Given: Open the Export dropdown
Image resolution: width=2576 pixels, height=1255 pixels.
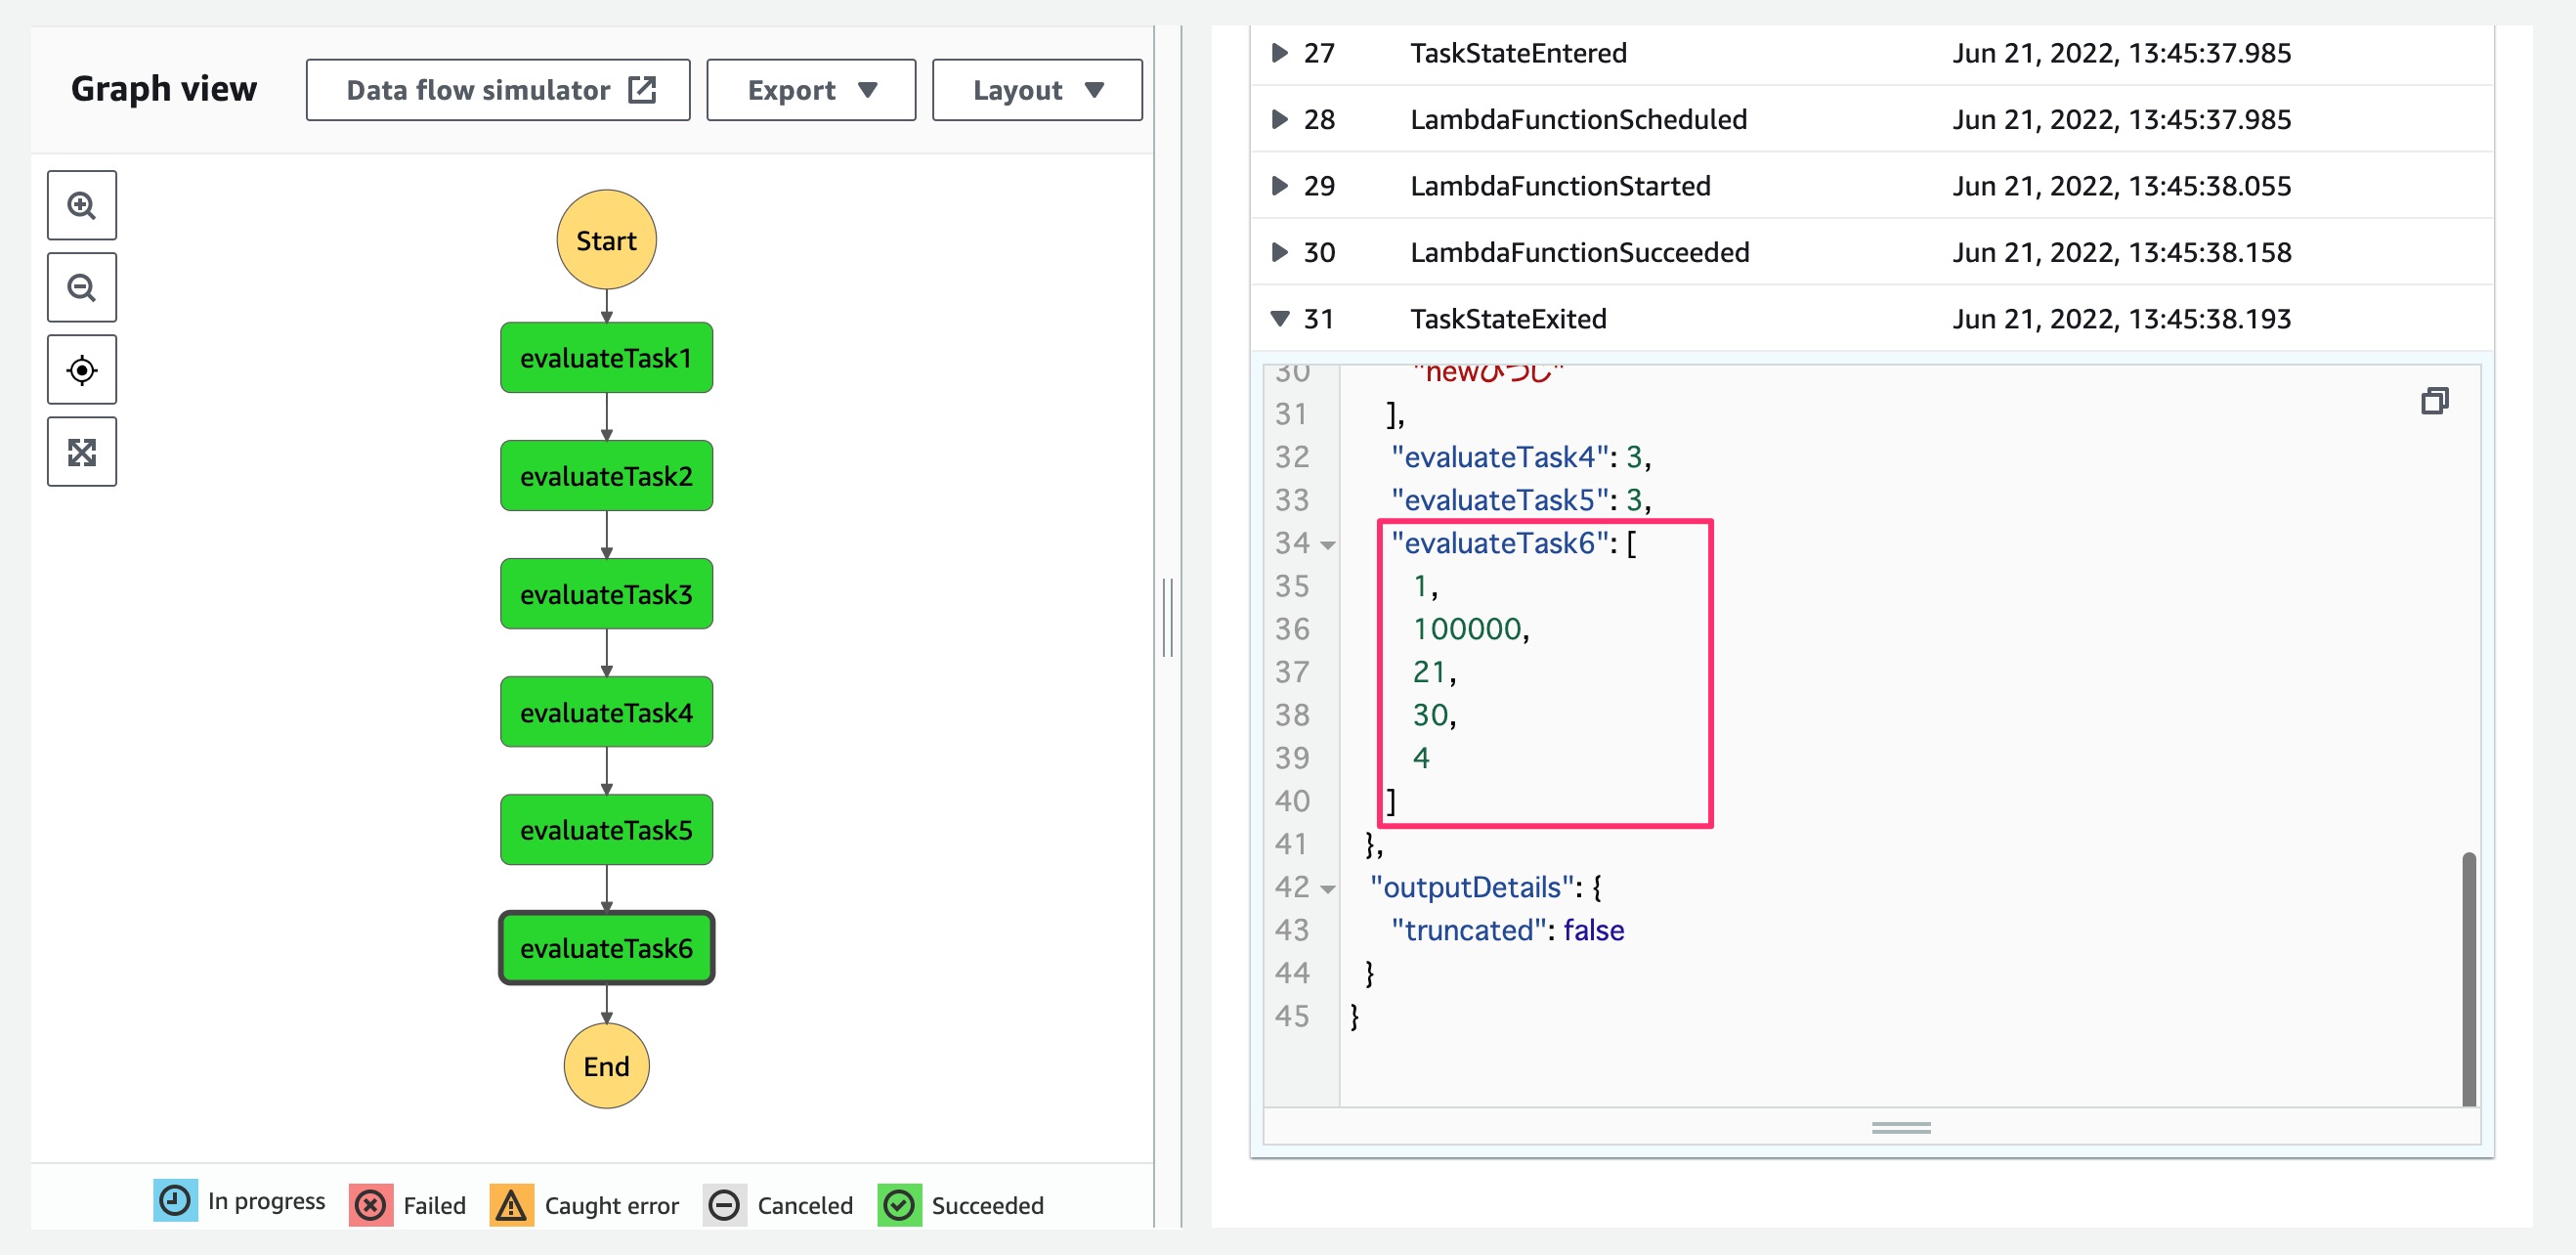Looking at the screenshot, I should pyautogui.click(x=811, y=90).
